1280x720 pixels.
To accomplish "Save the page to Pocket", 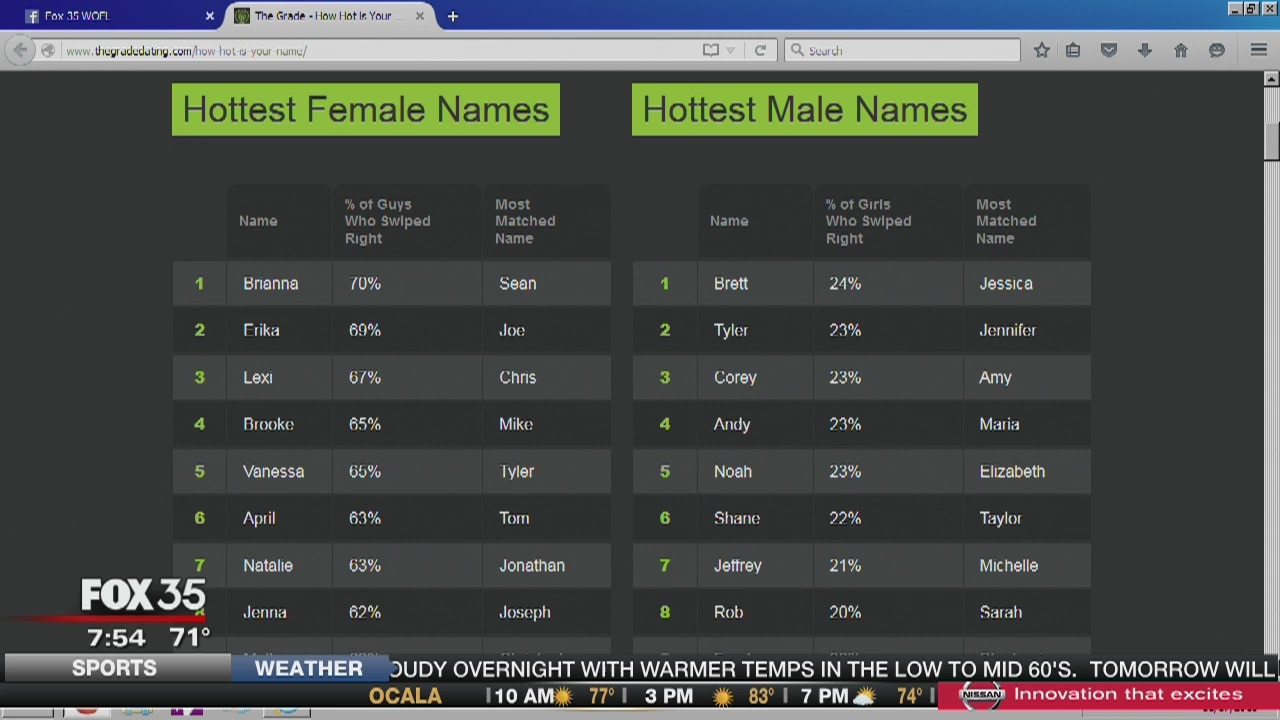I will tap(1109, 50).
